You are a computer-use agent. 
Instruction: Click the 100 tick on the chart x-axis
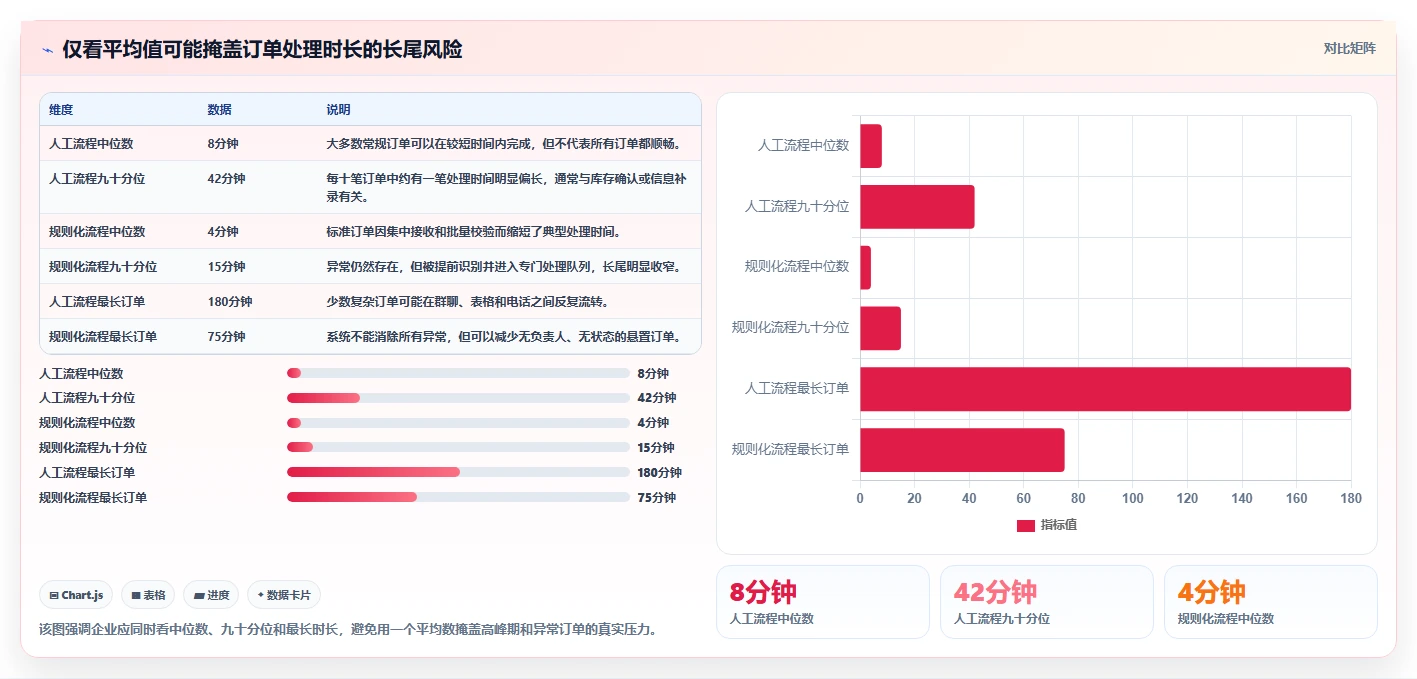point(1133,498)
